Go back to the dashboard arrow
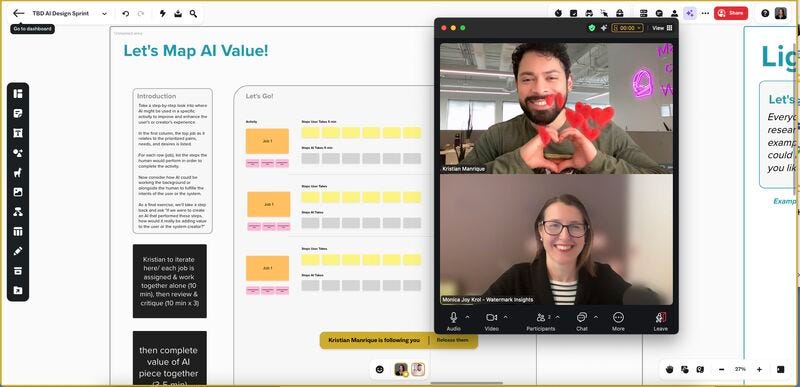The height and width of the screenshot is (387, 800). [x=18, y=14]
